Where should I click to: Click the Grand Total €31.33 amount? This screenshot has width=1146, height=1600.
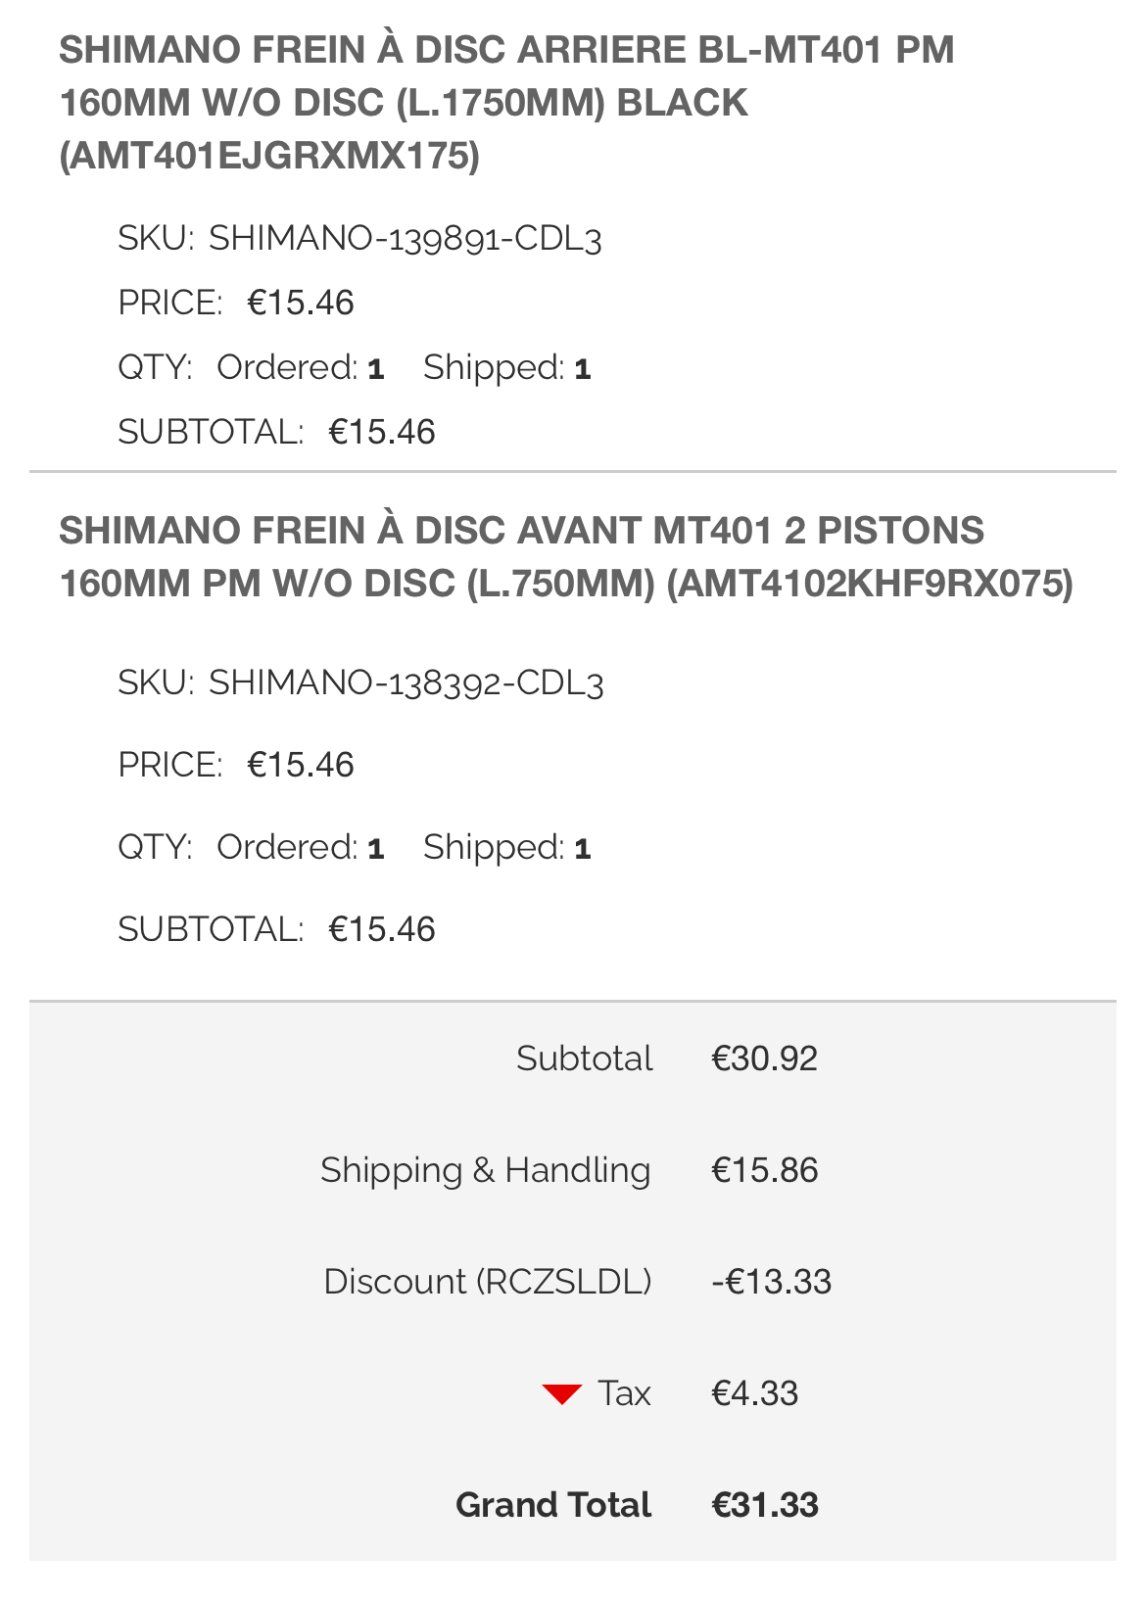click(764, 1505)
